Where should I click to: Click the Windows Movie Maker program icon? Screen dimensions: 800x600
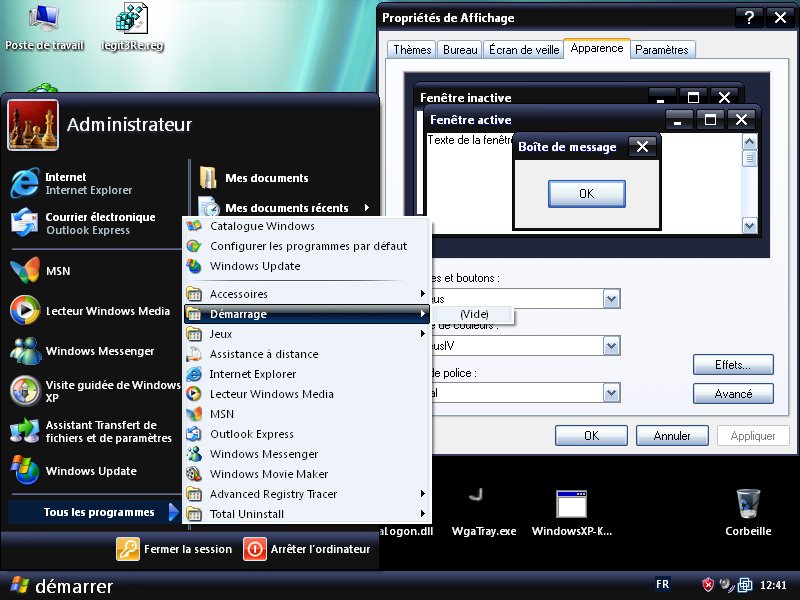194,474
